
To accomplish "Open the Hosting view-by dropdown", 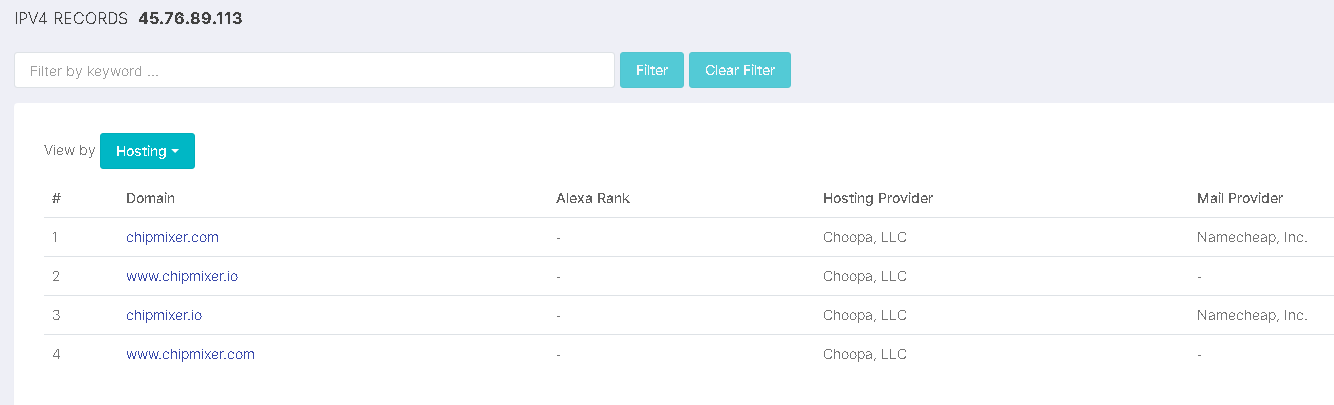I will click(147, 151).
